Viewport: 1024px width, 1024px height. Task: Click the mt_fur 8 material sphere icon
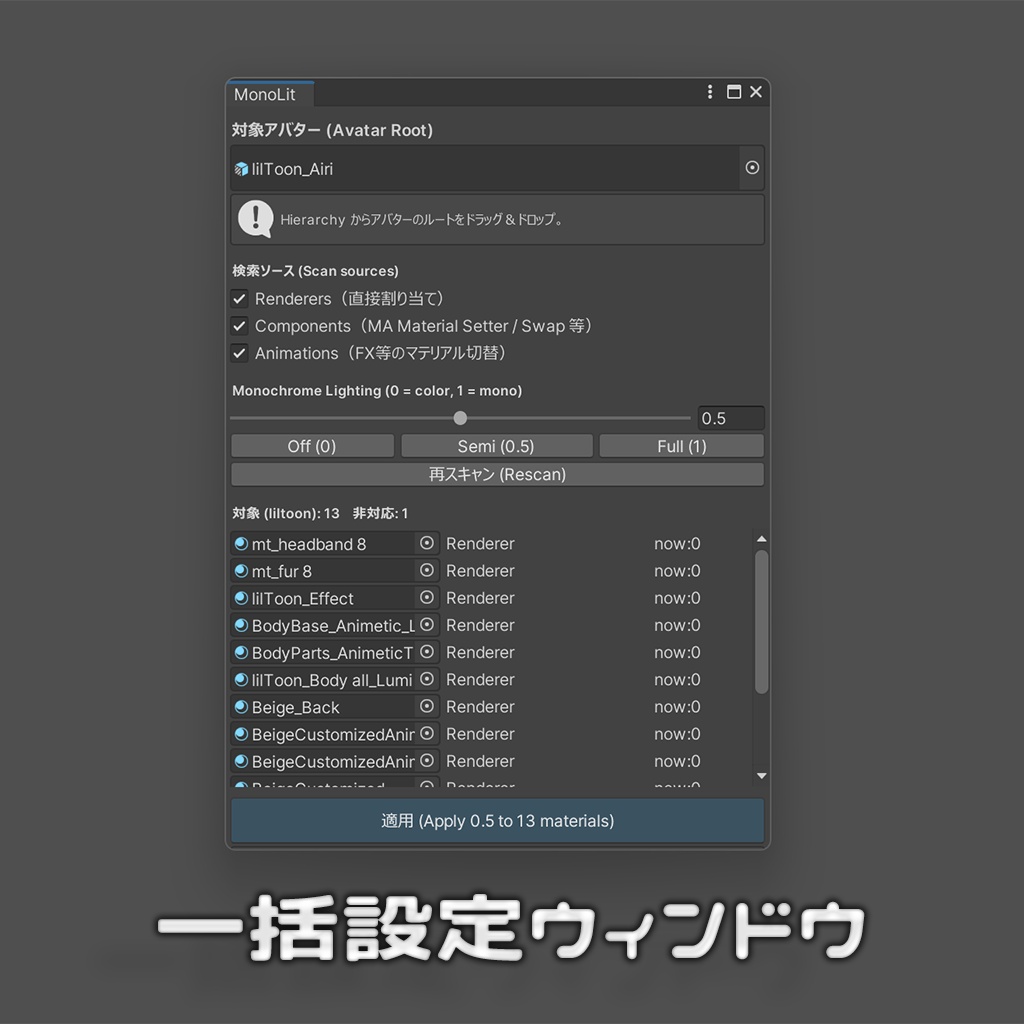241,571
